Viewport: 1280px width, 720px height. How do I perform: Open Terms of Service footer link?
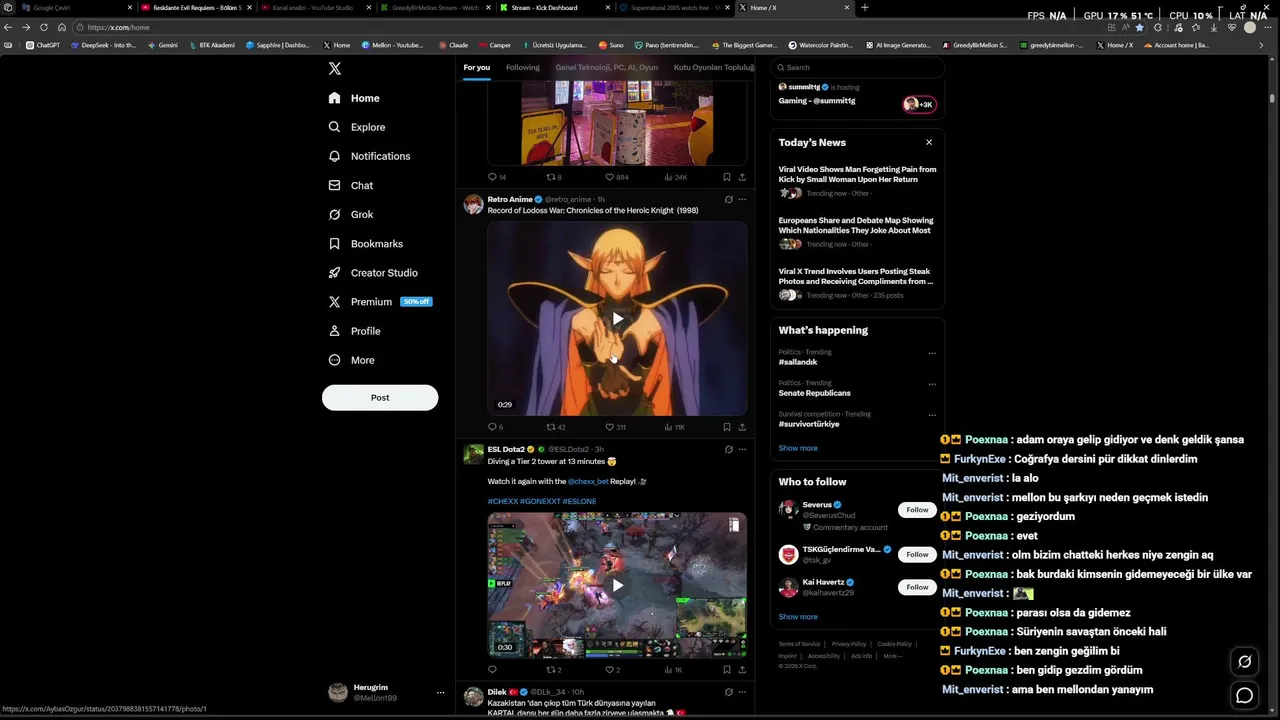(x=799, y=644)
